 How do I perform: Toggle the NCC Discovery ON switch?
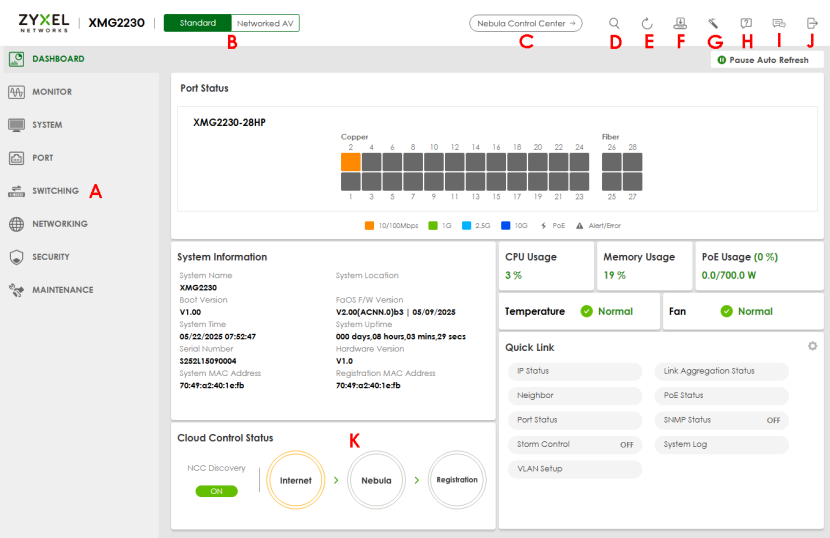217,491
